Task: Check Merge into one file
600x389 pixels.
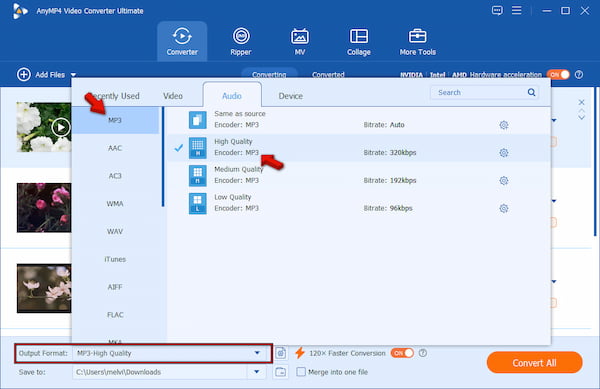Action: [301, 372]
